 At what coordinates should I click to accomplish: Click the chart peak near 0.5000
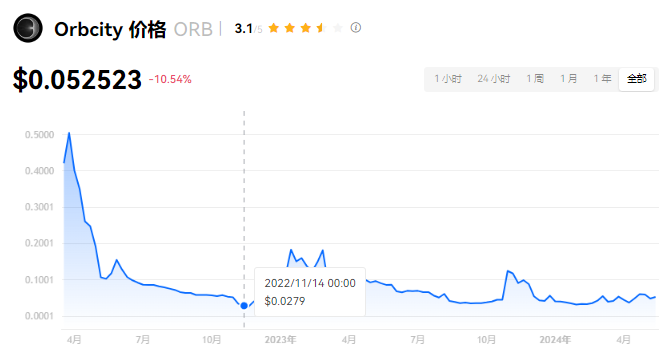[69, 133]
